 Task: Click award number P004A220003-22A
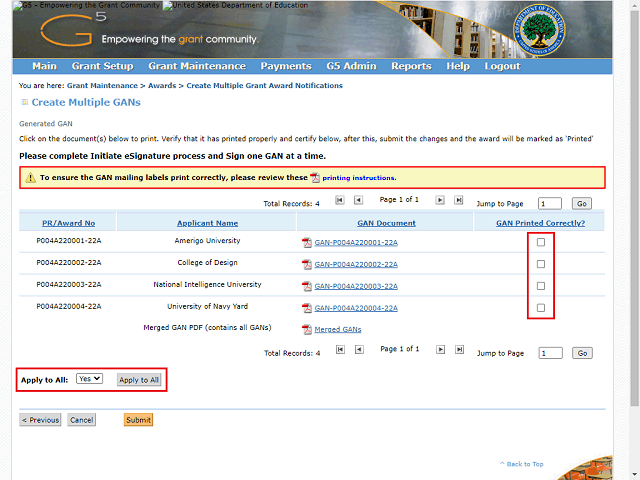[x=69, y=284]
